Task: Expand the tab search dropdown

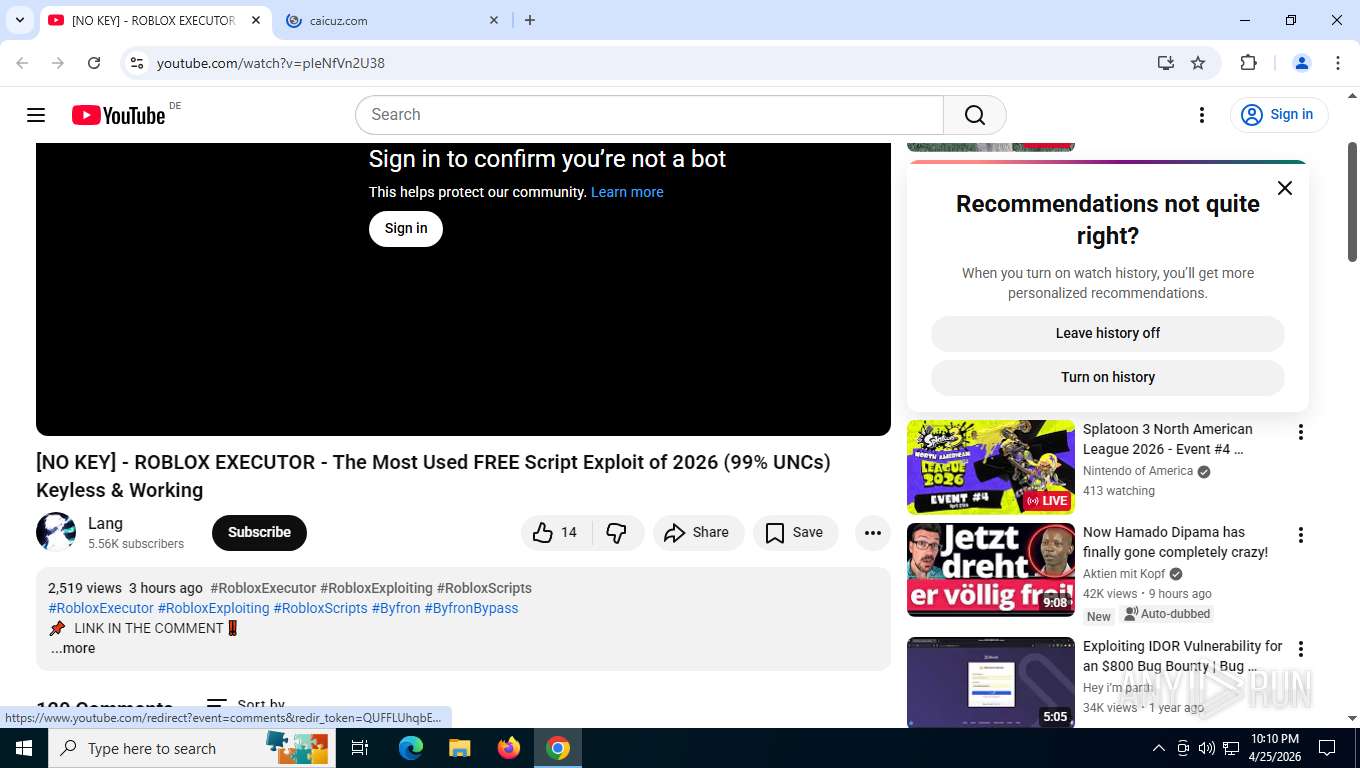Action: [19, 20]
